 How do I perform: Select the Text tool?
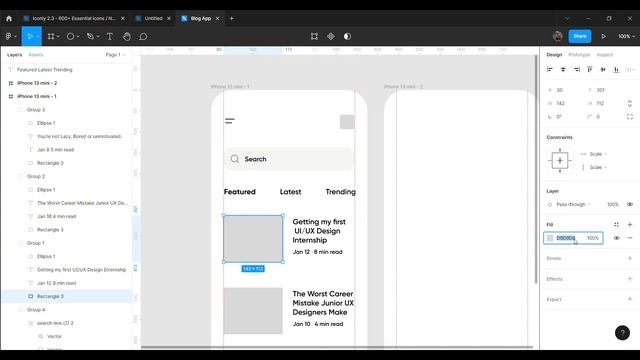click(x=110, y=36)
